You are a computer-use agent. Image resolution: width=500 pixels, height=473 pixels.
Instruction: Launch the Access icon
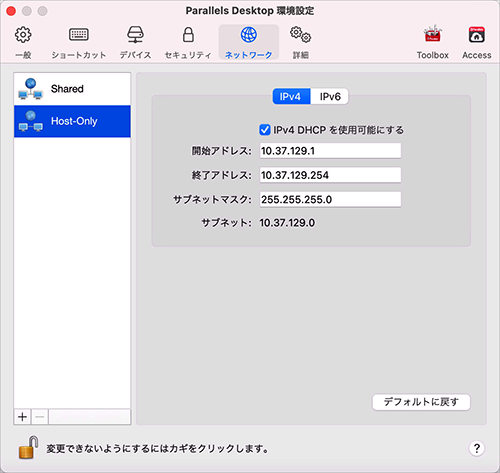pos(477,35)
